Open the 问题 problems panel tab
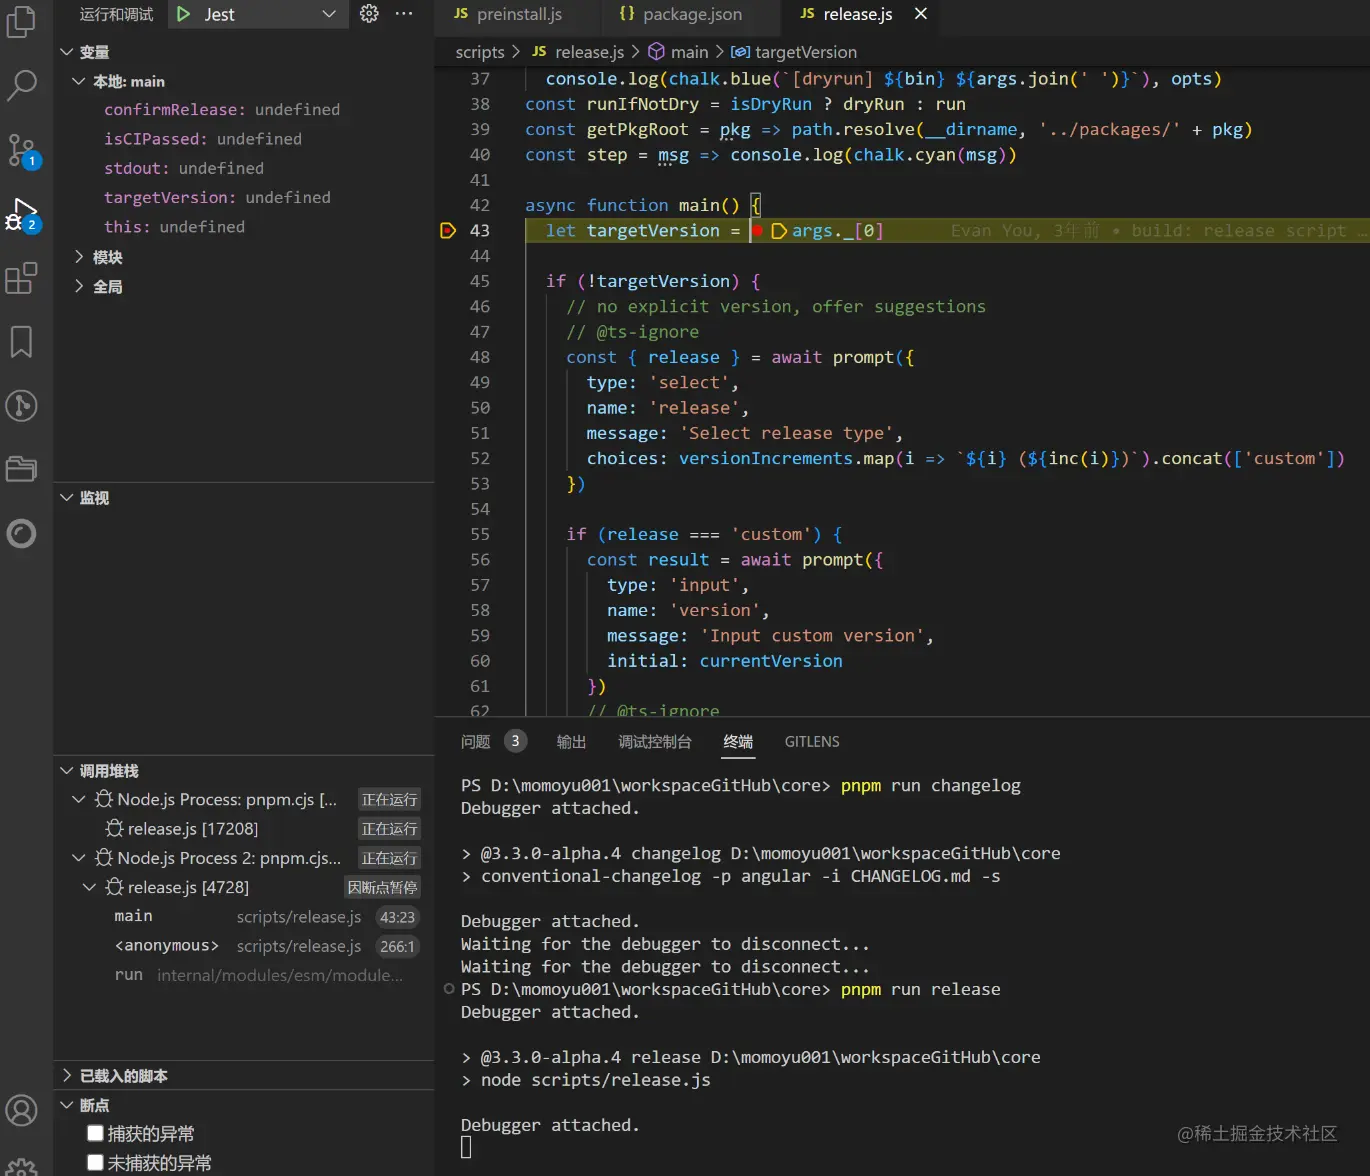 pyautogui.click(x=476, y=742)
